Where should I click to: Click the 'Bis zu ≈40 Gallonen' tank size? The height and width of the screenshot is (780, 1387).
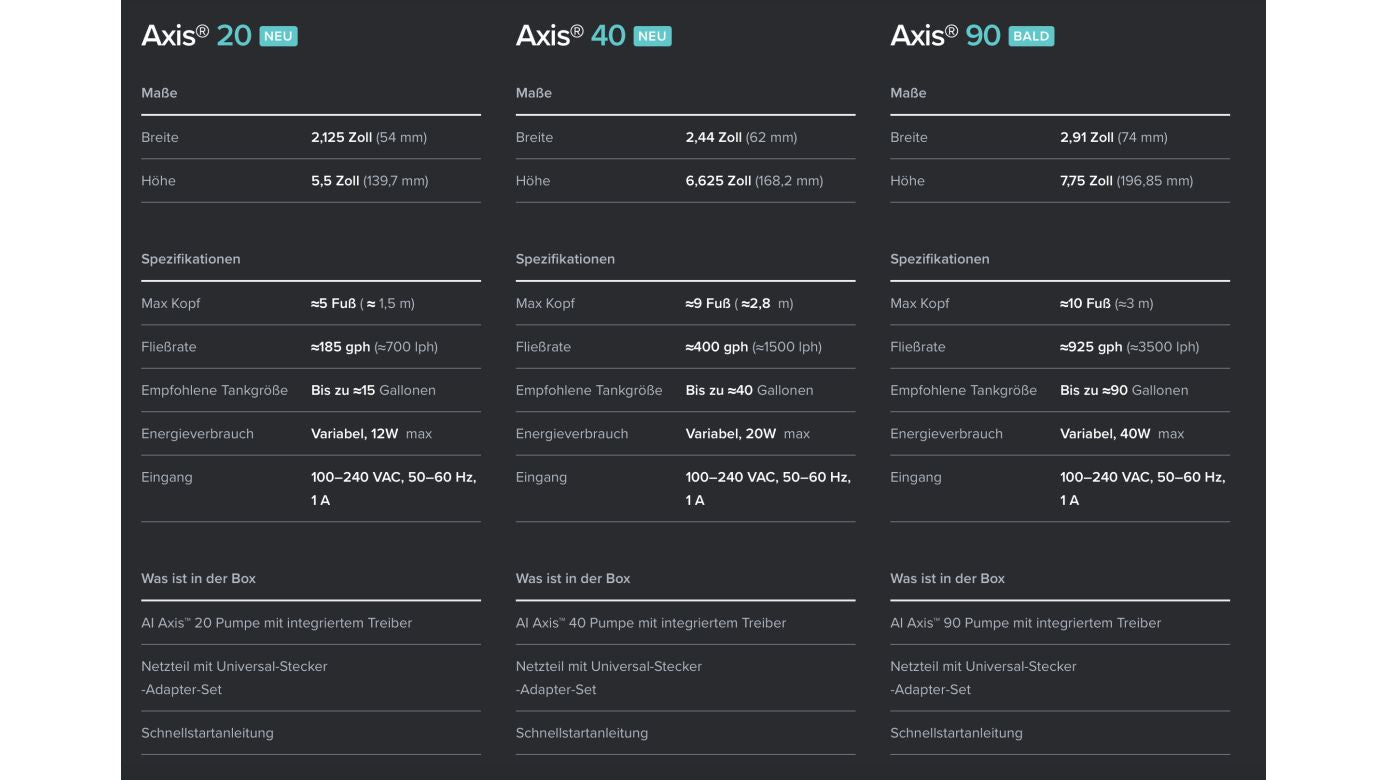(x=749, y=391)
